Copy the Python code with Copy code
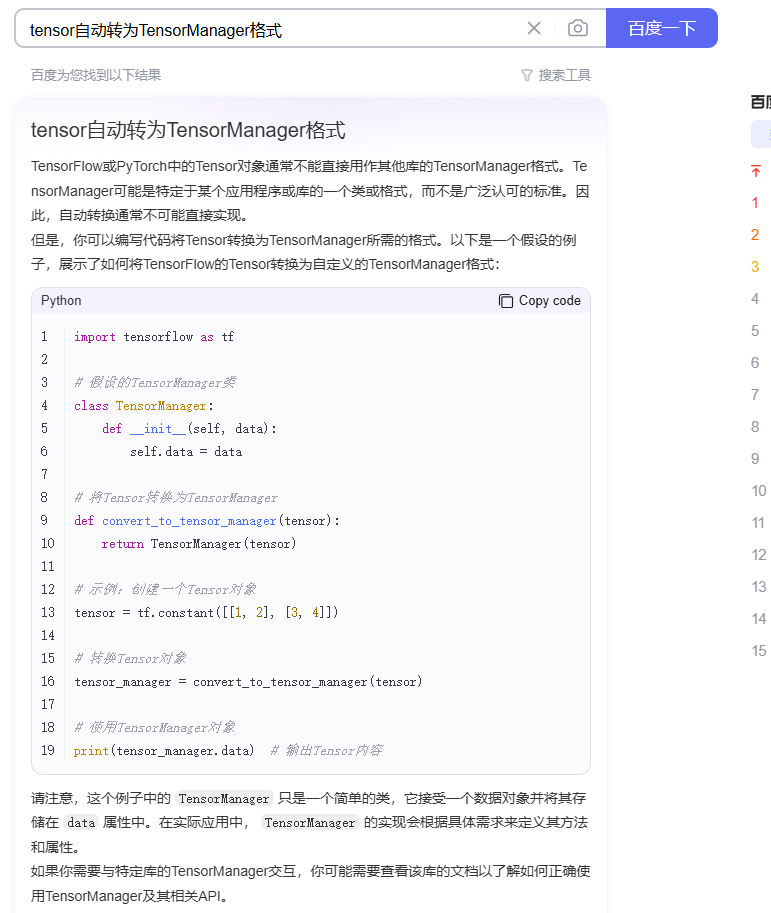 coord(540,301)
